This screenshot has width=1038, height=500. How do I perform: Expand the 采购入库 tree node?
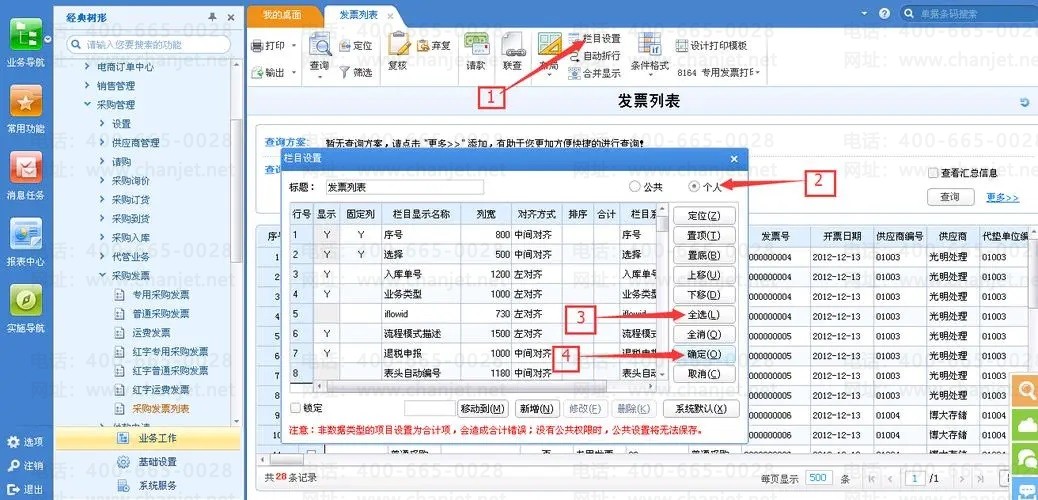[x=102, y=237]
